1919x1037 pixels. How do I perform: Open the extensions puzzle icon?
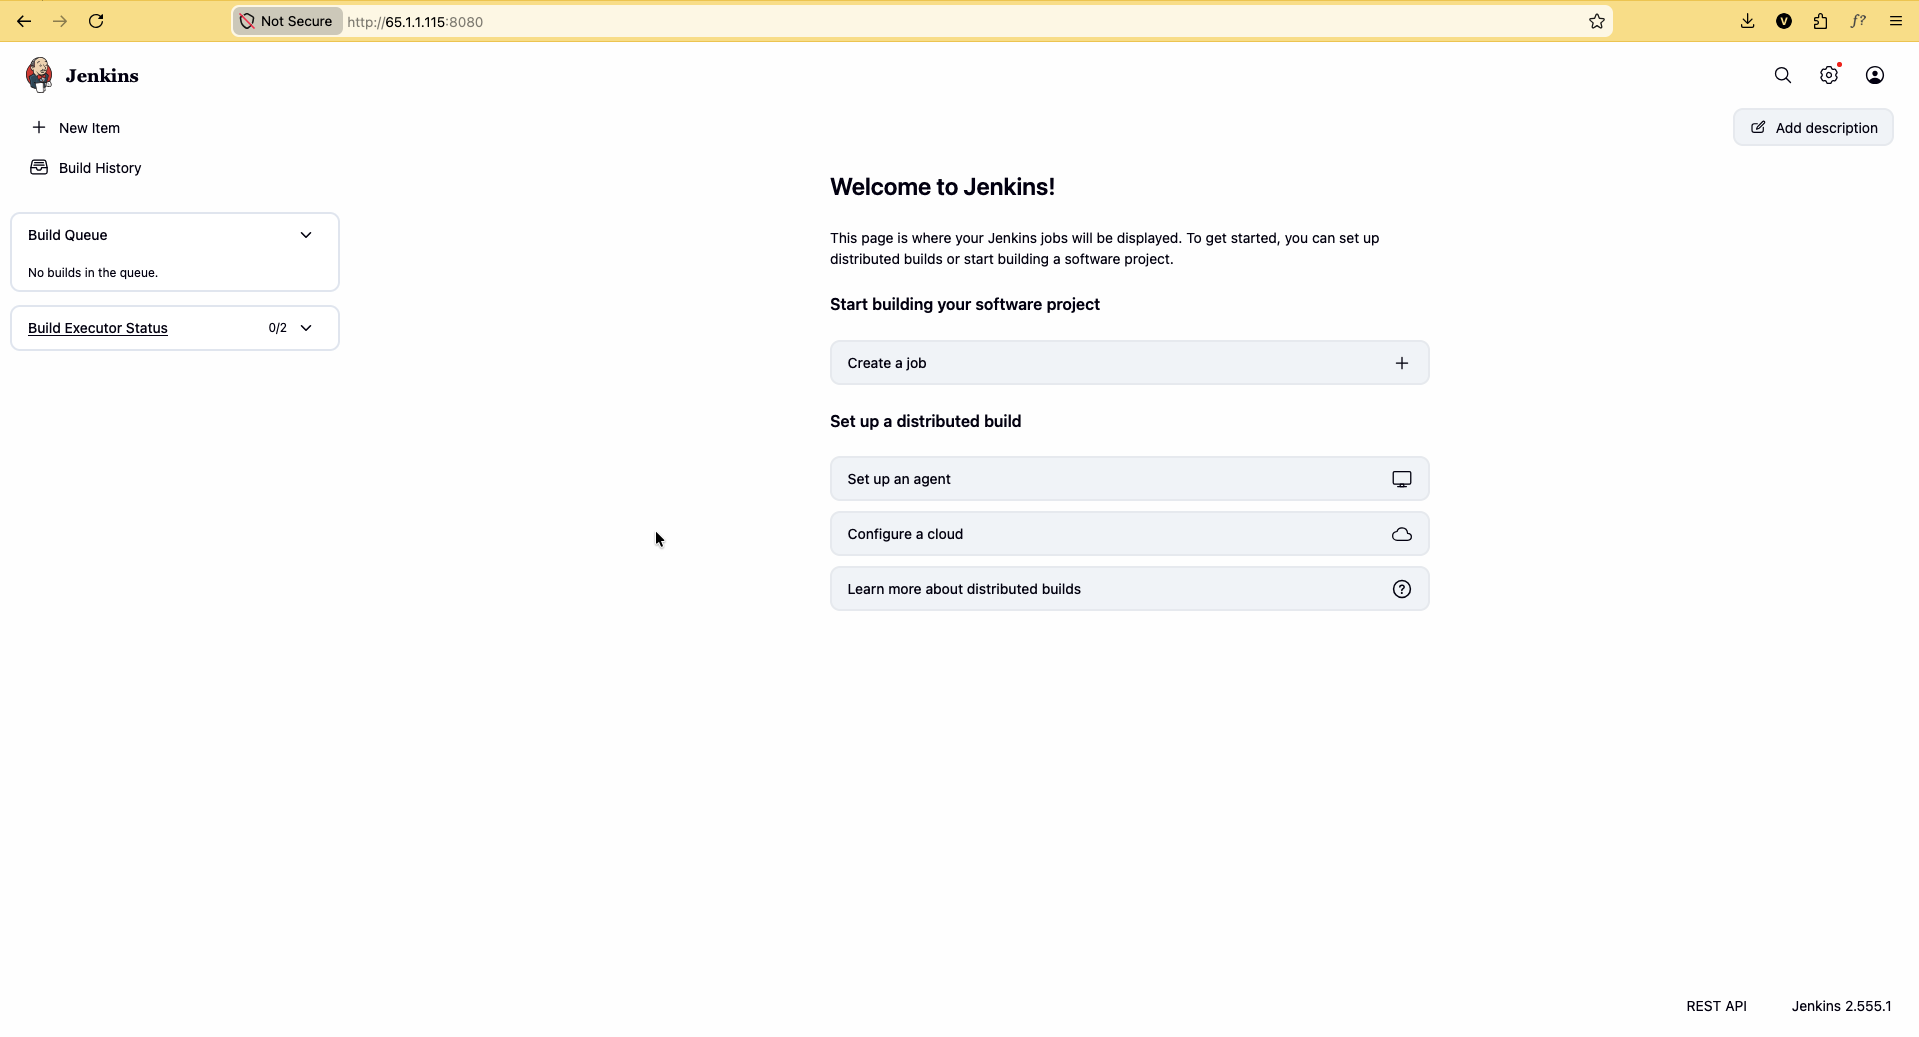coord(1820,21)
